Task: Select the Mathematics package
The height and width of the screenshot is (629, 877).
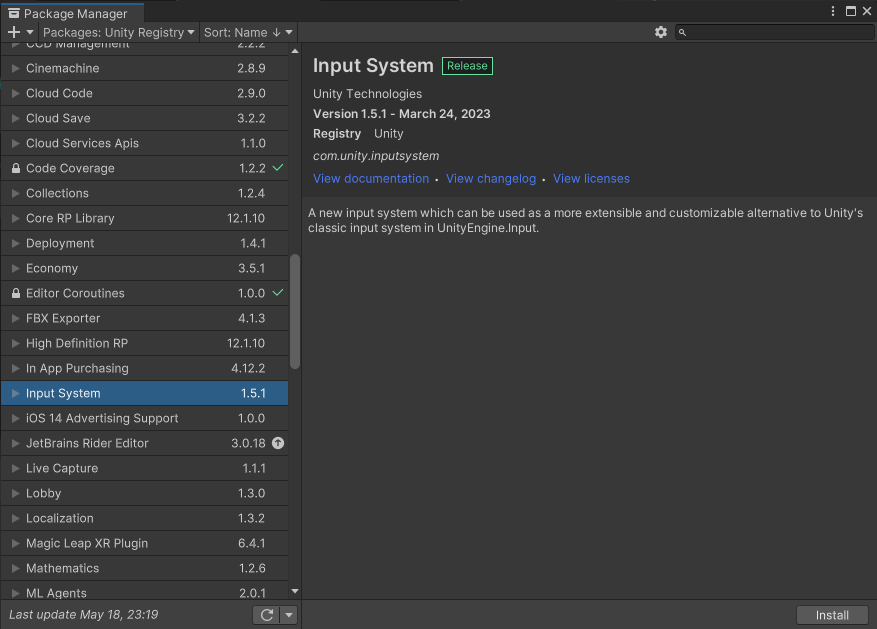Action: pos(144,568)
